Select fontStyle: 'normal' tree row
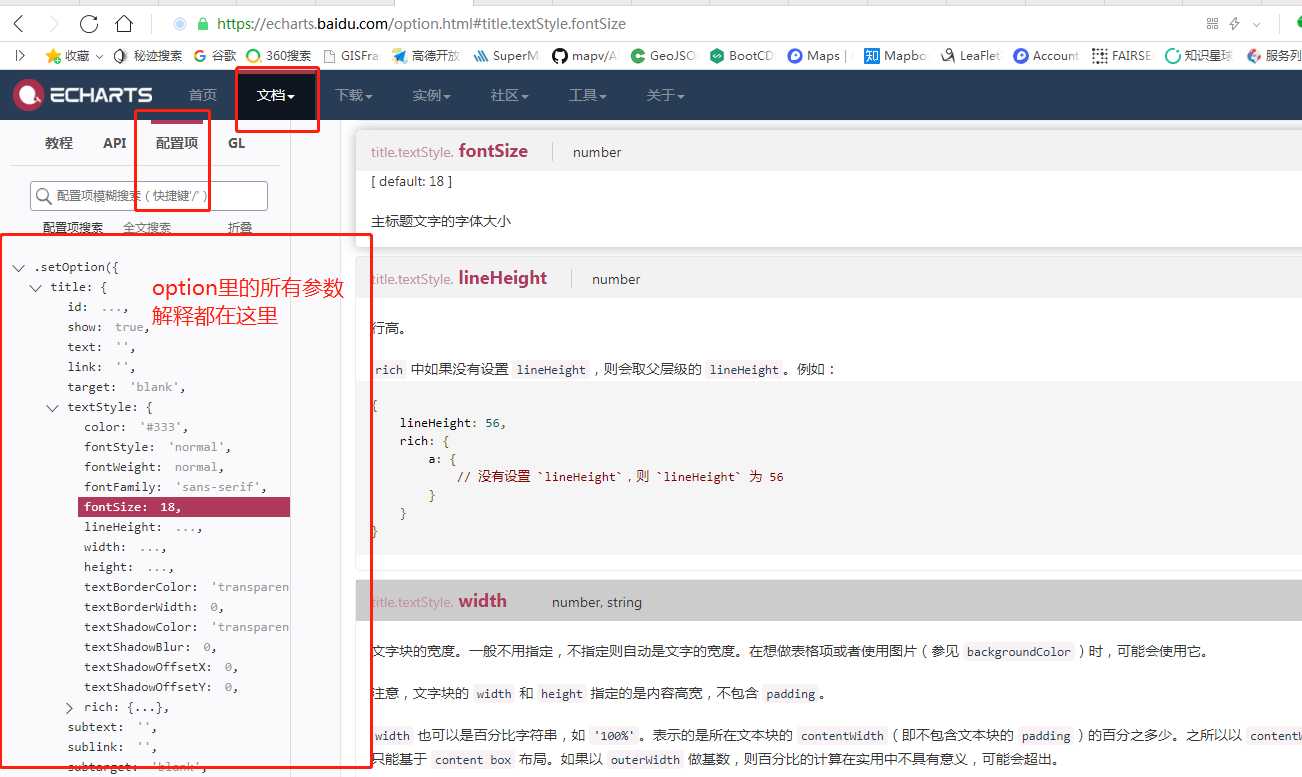Image resolution: width=1302 pixels, height=777 pixels. point(158,447)
